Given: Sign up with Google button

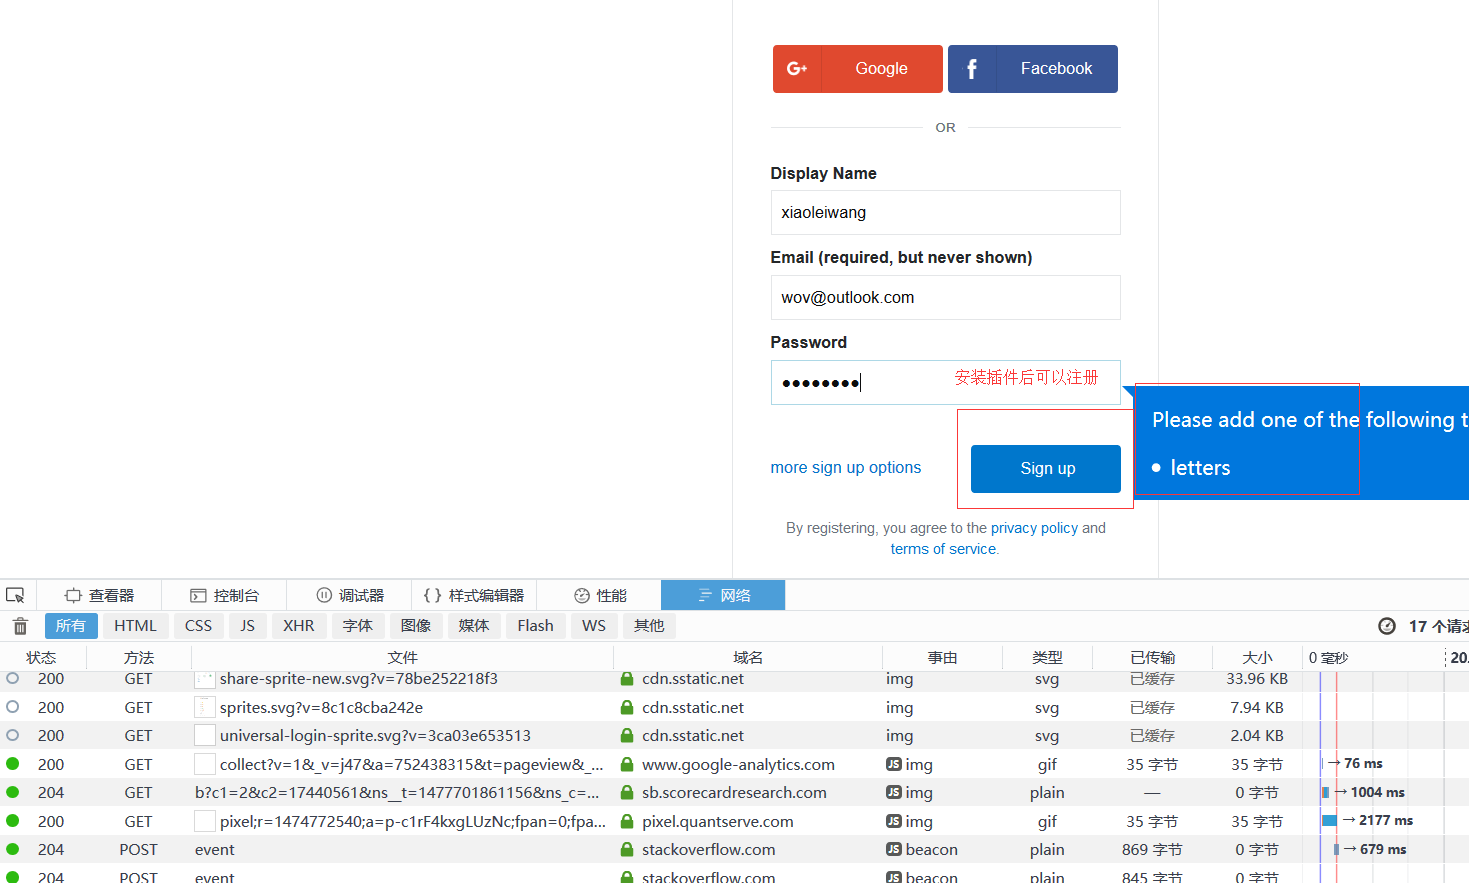Looking at the screenshot, I should coord(858,69).
